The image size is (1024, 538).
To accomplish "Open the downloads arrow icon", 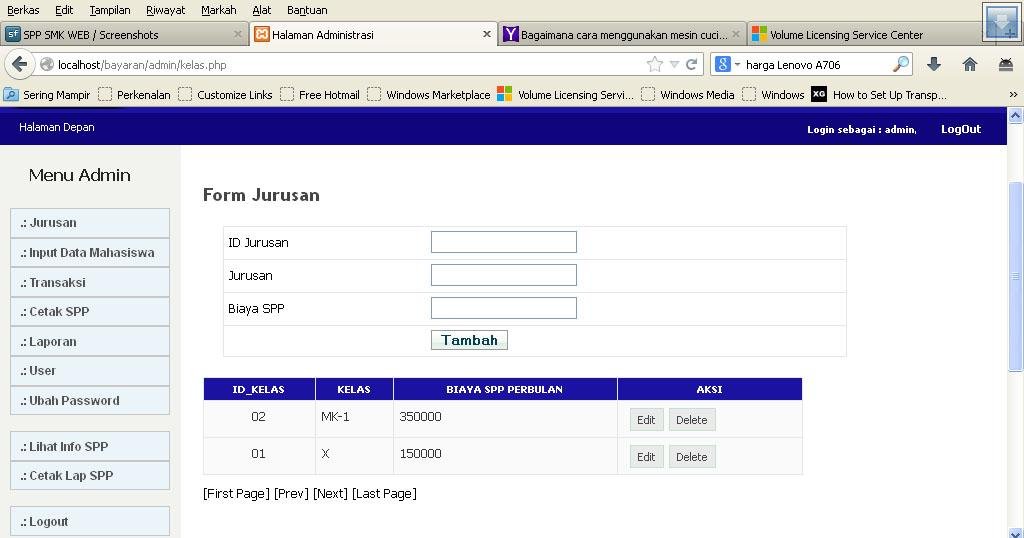I will (x=934, y=64).
